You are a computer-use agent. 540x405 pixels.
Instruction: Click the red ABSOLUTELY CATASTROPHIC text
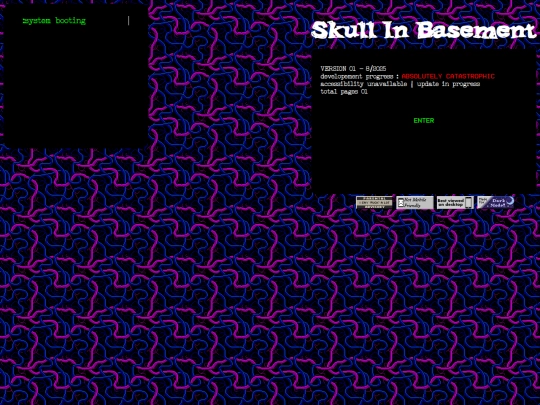coord(448,76)
